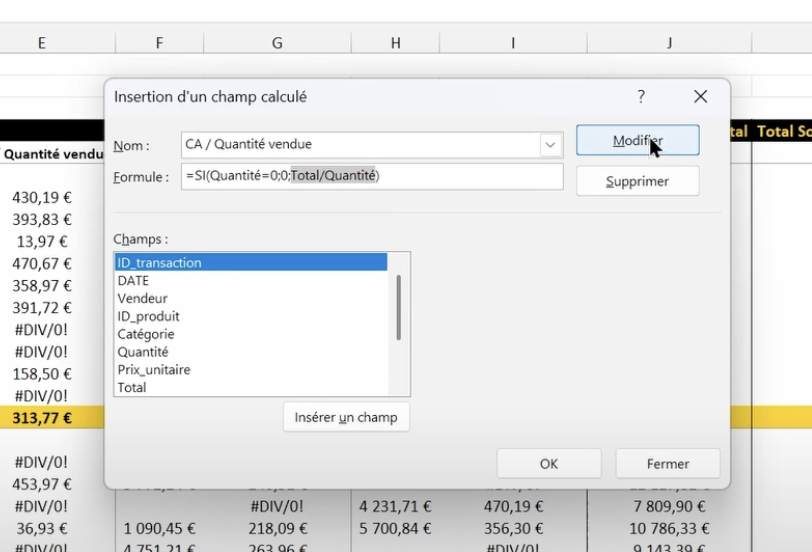Click cell with 13,97 €

coord(42,241)
